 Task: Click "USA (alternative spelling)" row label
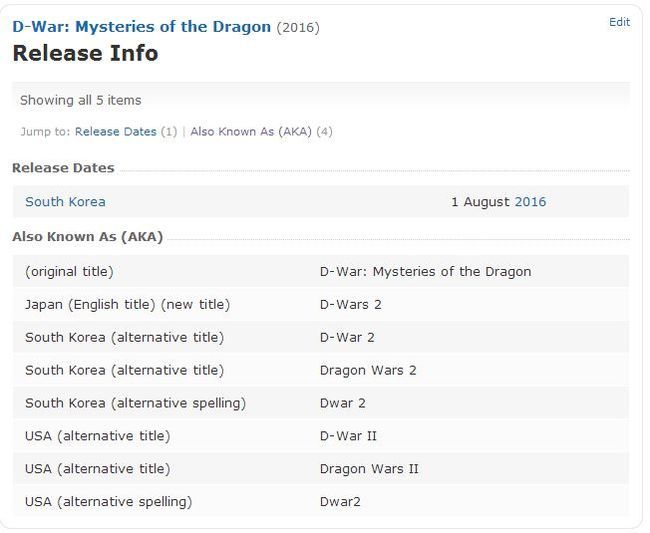(x=108, y=502)
